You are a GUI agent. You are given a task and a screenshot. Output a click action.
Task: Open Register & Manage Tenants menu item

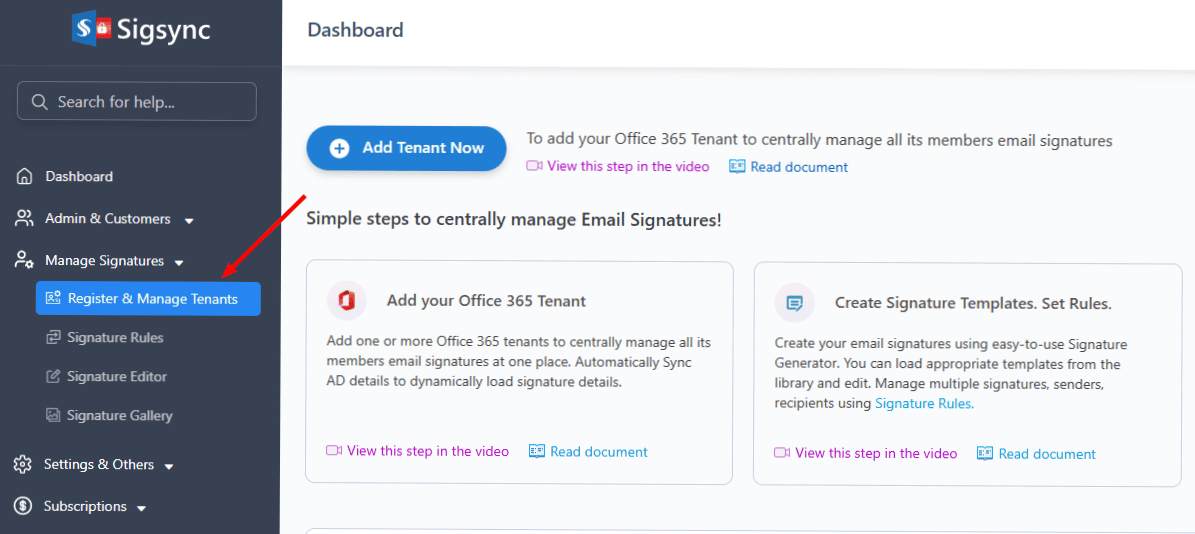pos(152,299)
